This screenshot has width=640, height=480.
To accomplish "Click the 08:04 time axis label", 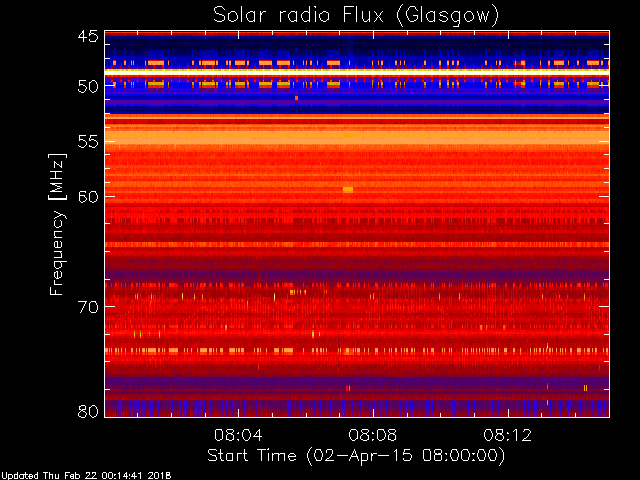I will [x=238, y=435].
